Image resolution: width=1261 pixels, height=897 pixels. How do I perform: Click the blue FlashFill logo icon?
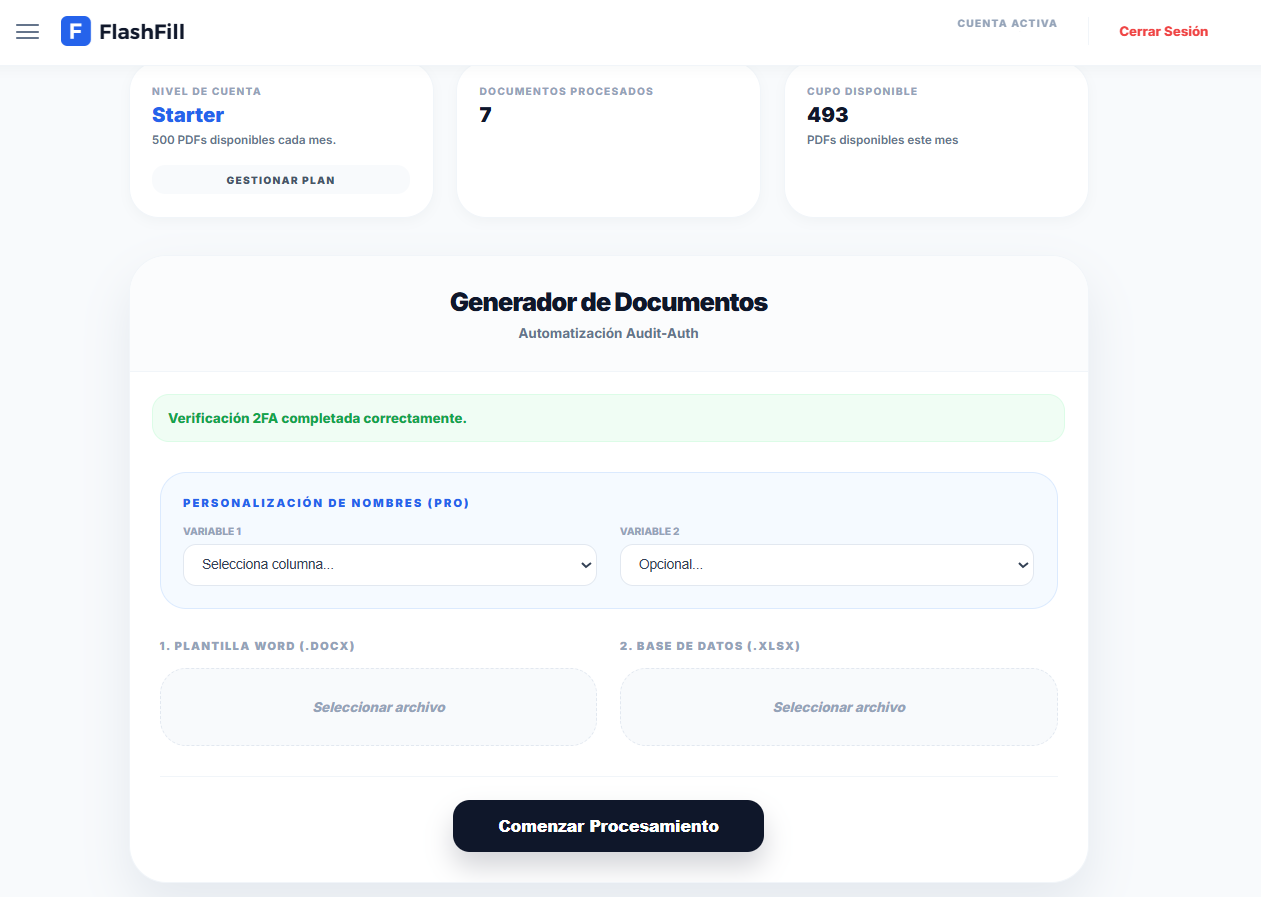[x=76, y=31]
